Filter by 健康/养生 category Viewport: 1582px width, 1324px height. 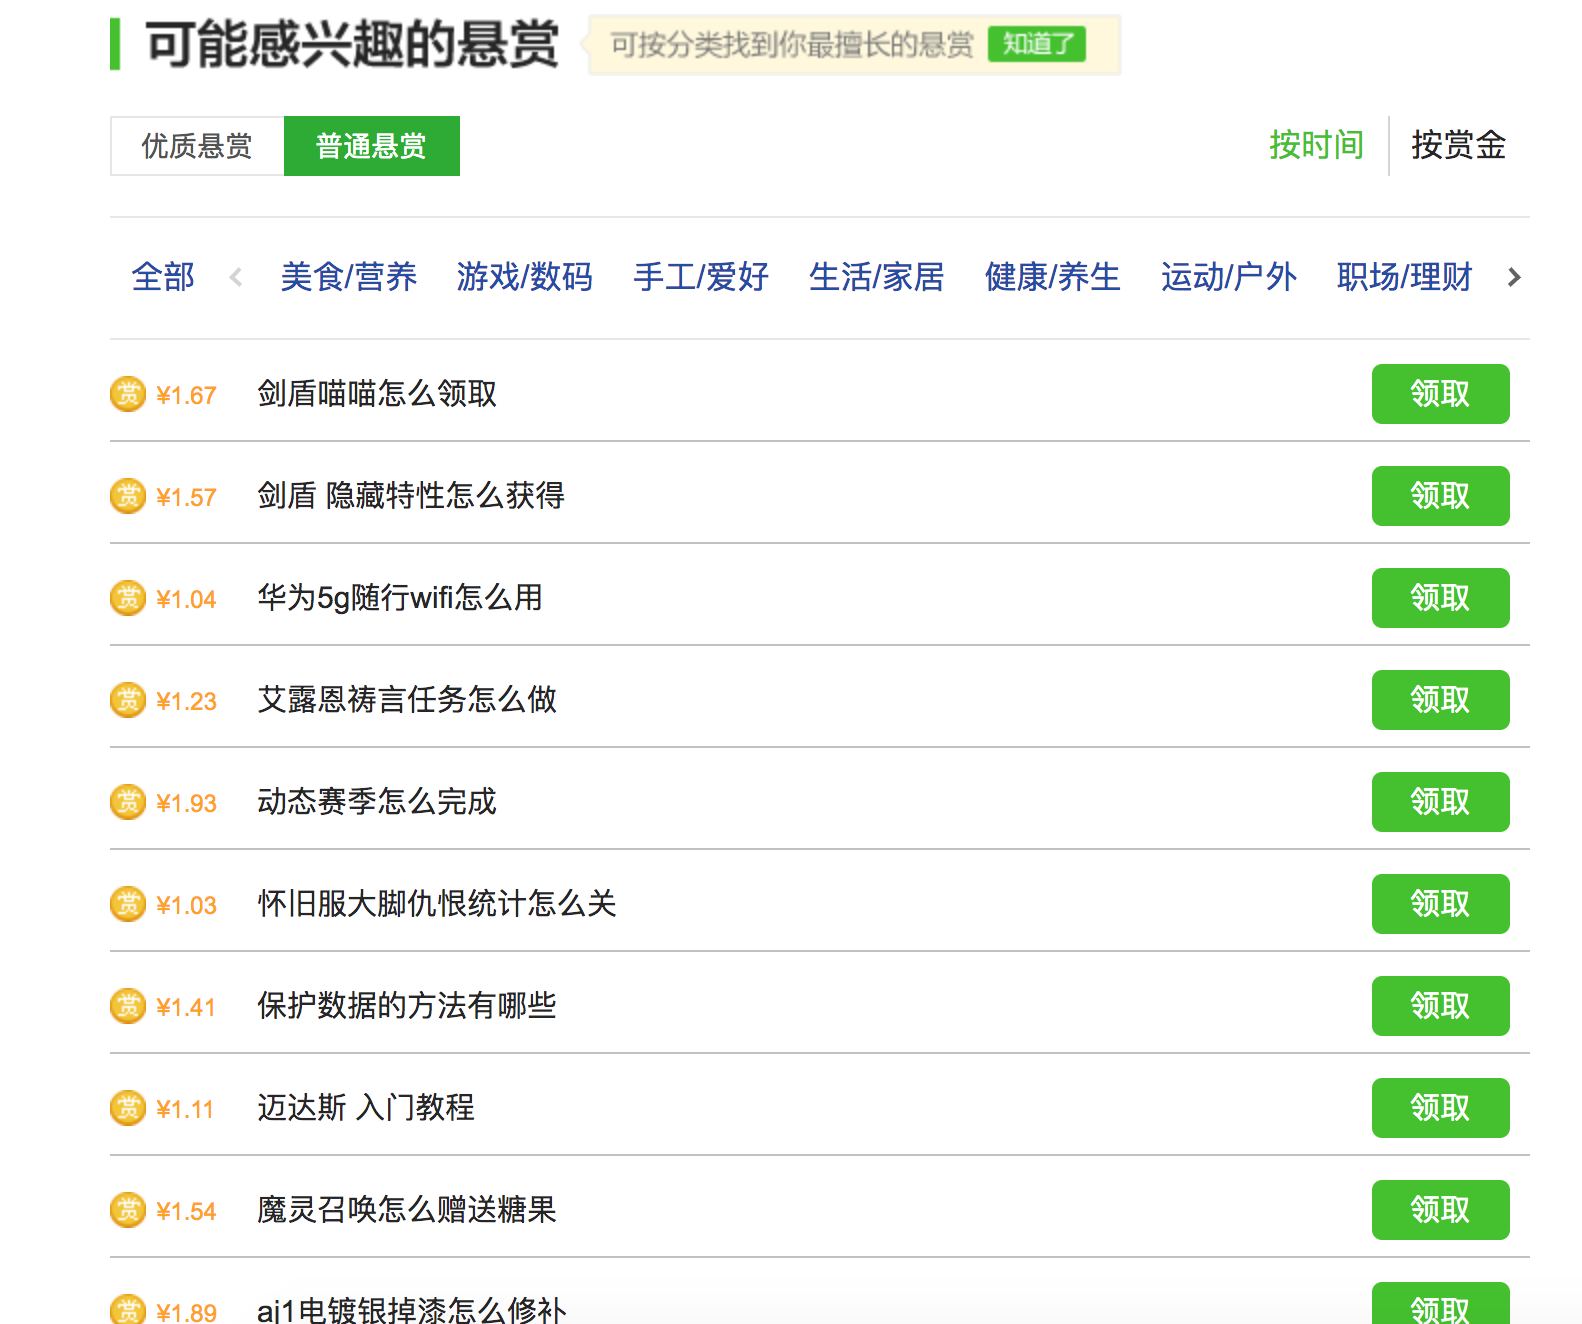[1052, 277]
